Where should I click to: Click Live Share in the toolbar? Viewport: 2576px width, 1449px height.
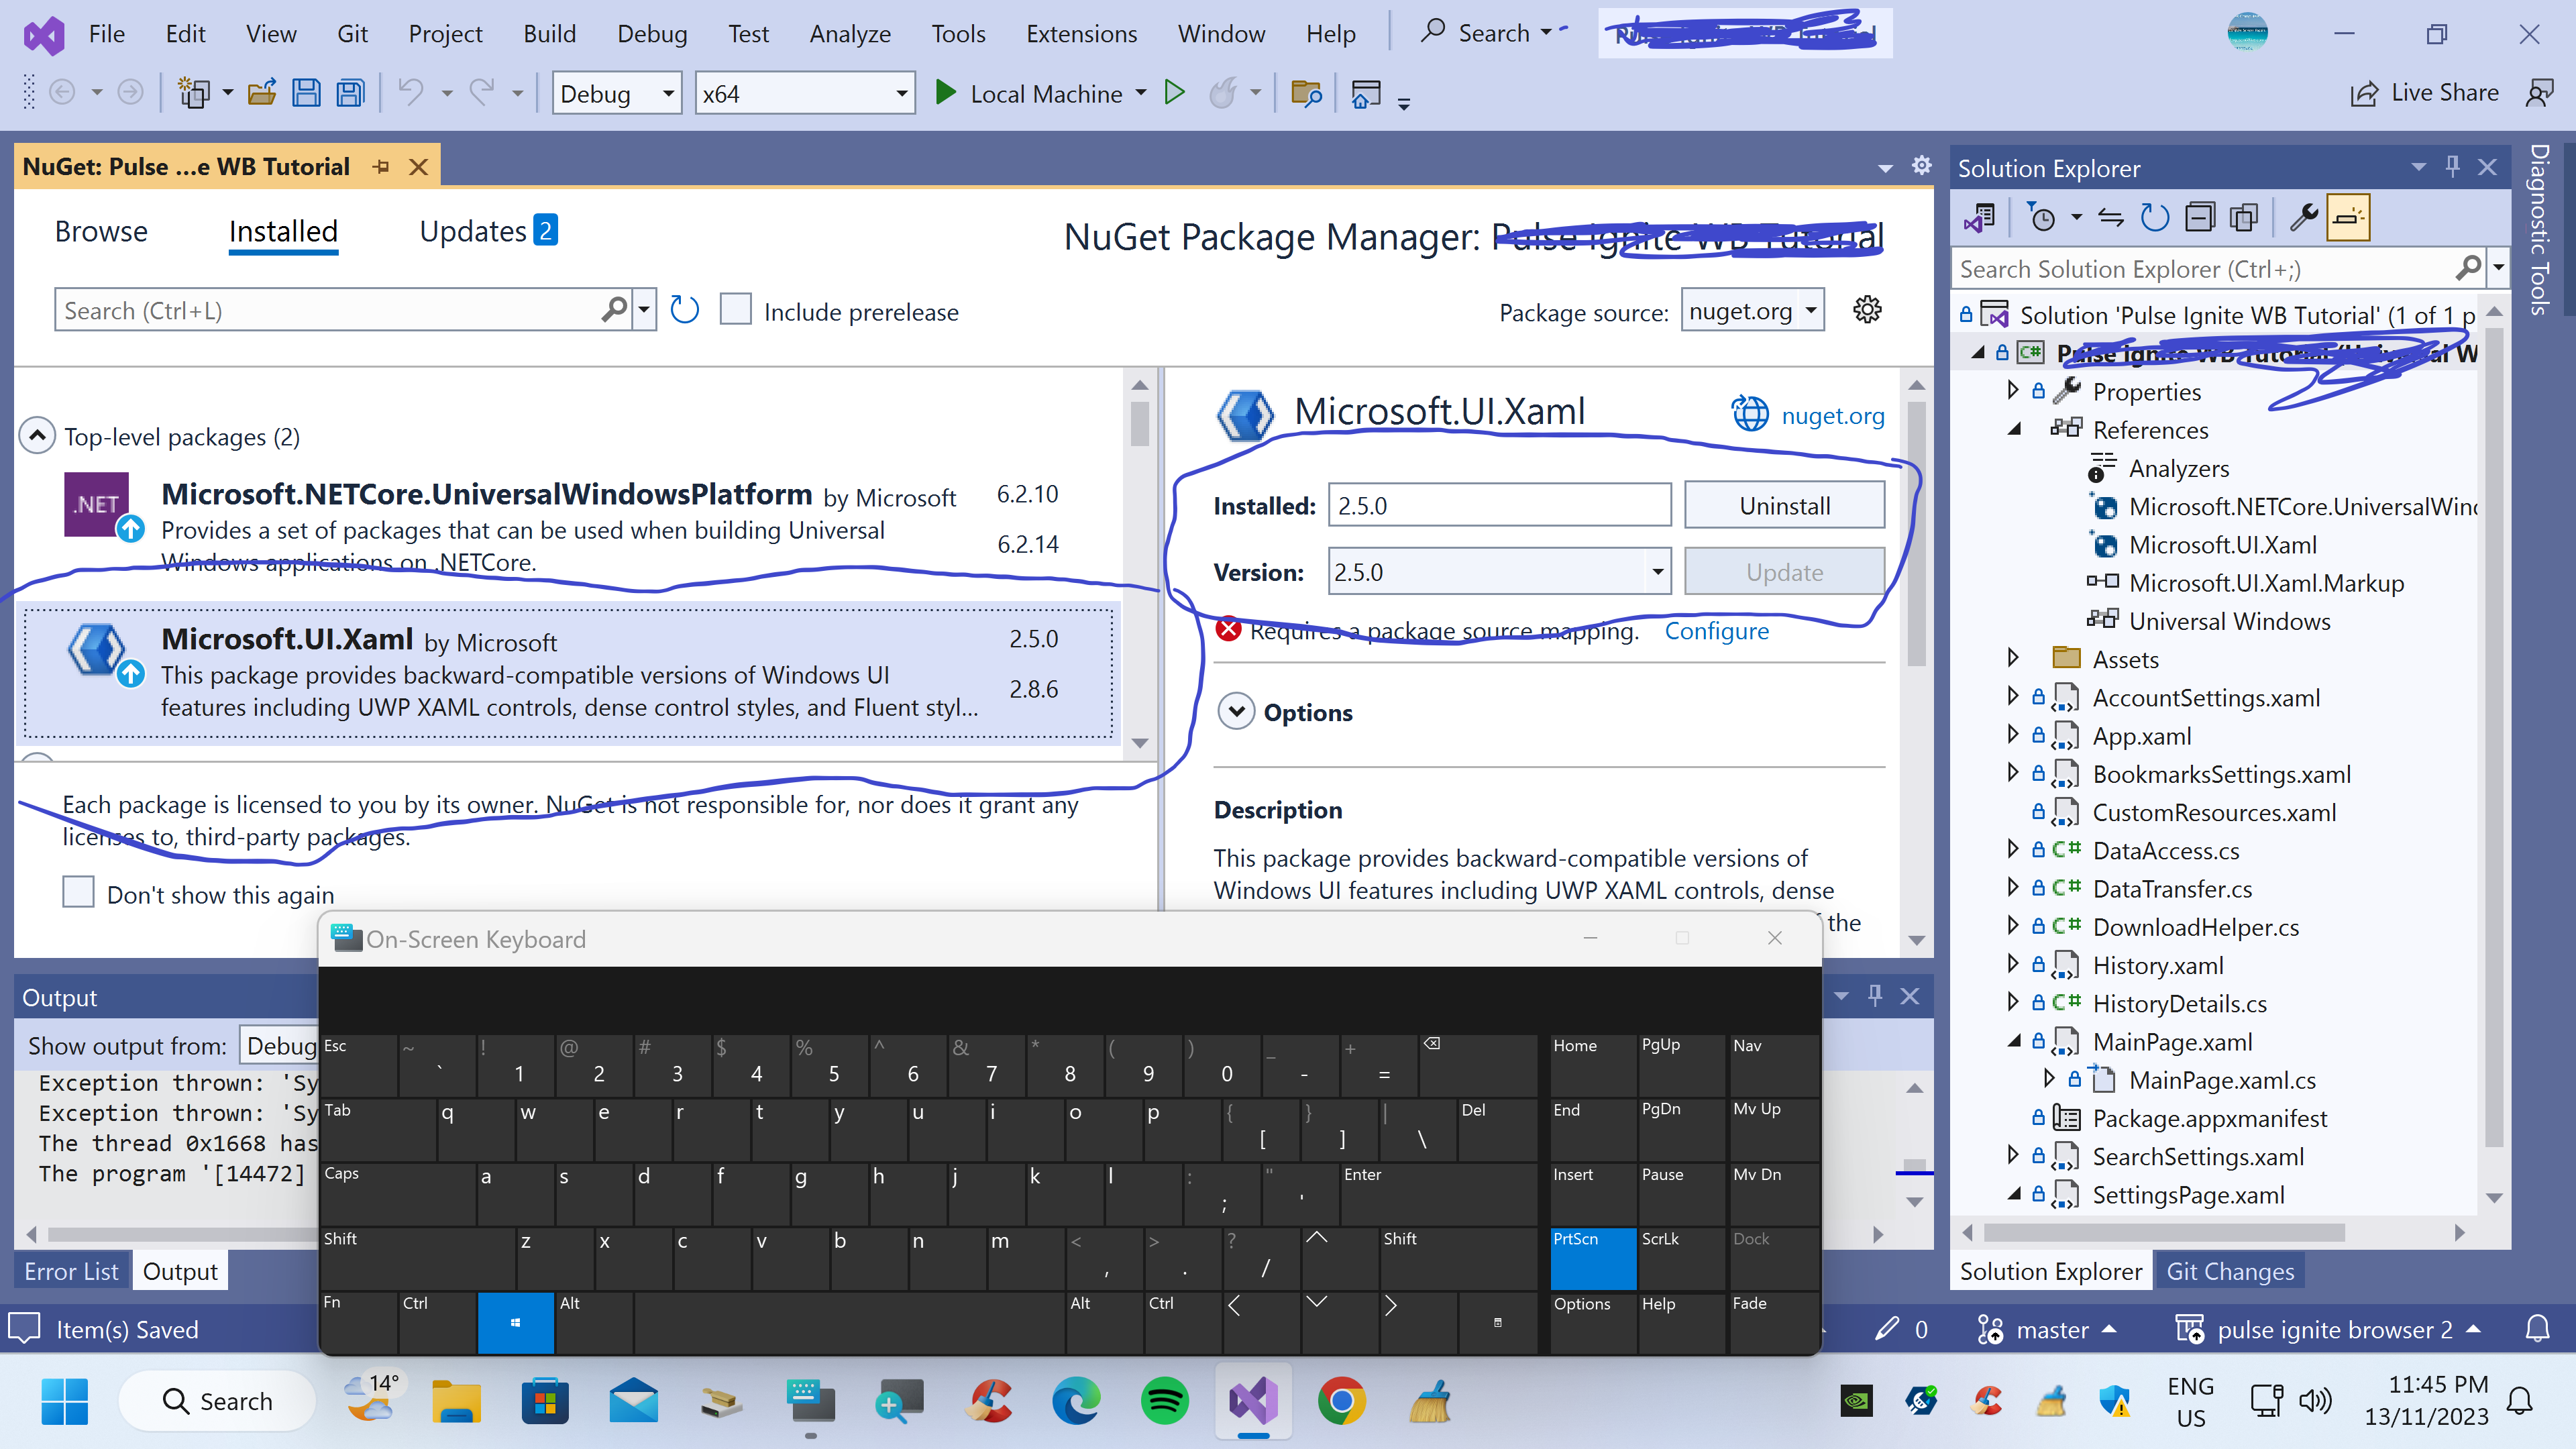[x=2424, y=93]
